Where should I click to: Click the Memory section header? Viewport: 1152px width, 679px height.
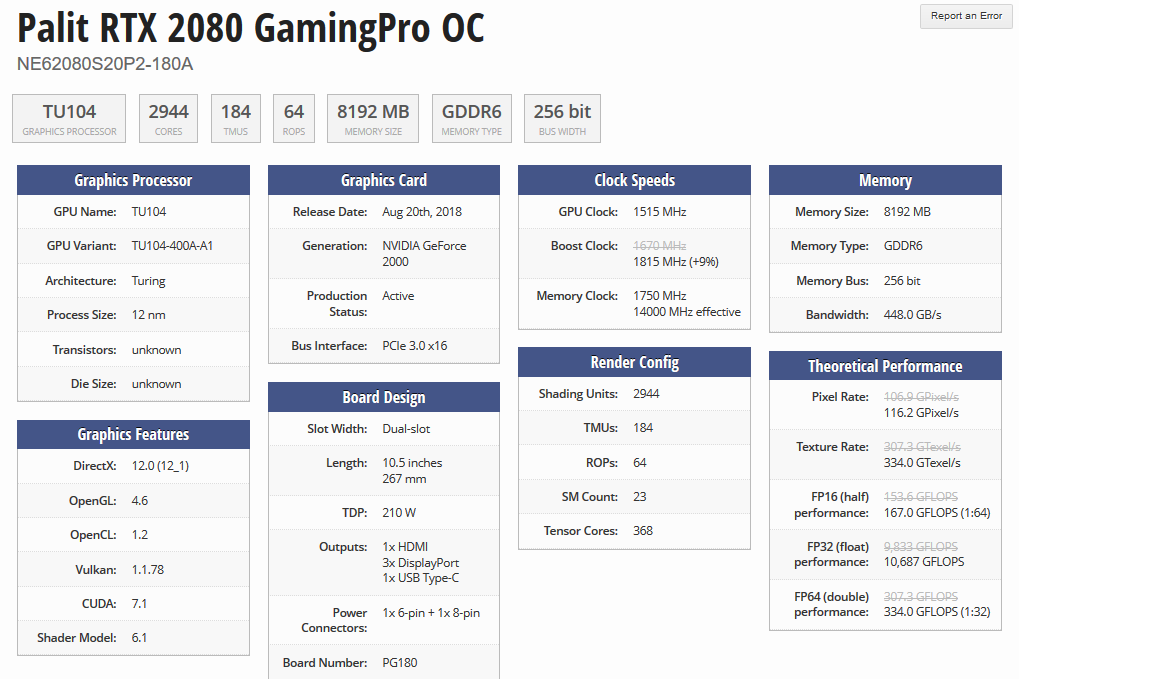(885, 180)
